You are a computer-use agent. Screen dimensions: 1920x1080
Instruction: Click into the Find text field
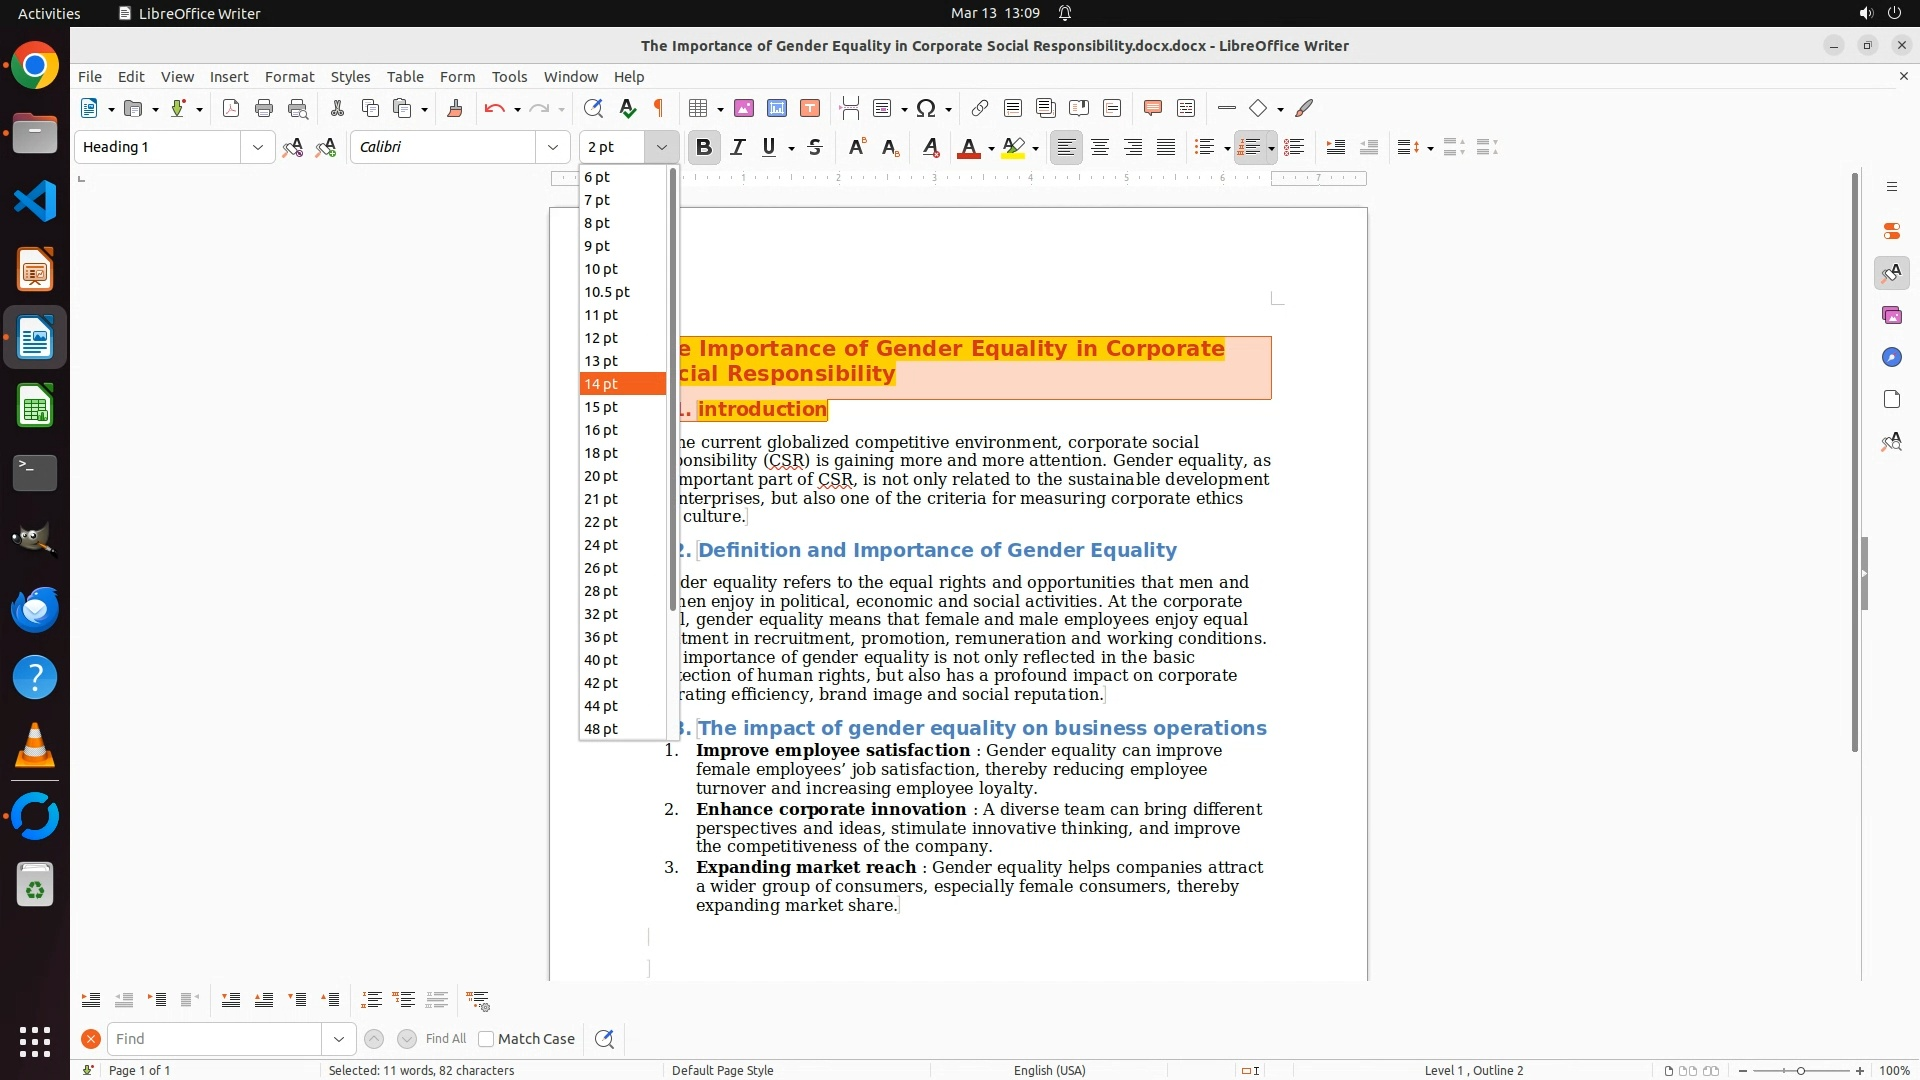(x=215, y=1039)
